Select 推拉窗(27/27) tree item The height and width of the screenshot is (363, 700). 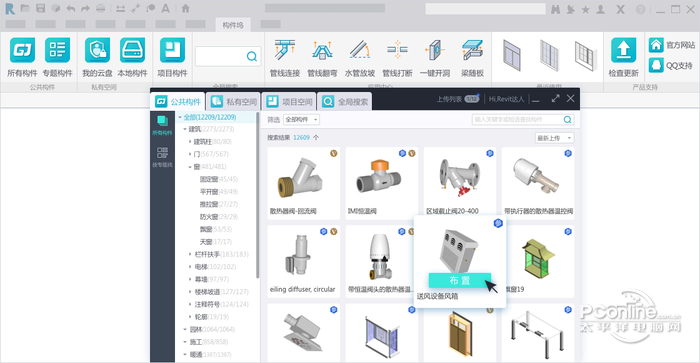(x=219, y=204)
